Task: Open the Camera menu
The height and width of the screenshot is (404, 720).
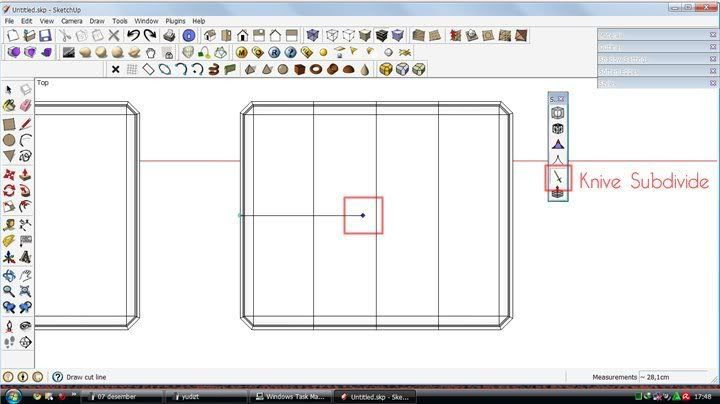Action: point(72,21)
